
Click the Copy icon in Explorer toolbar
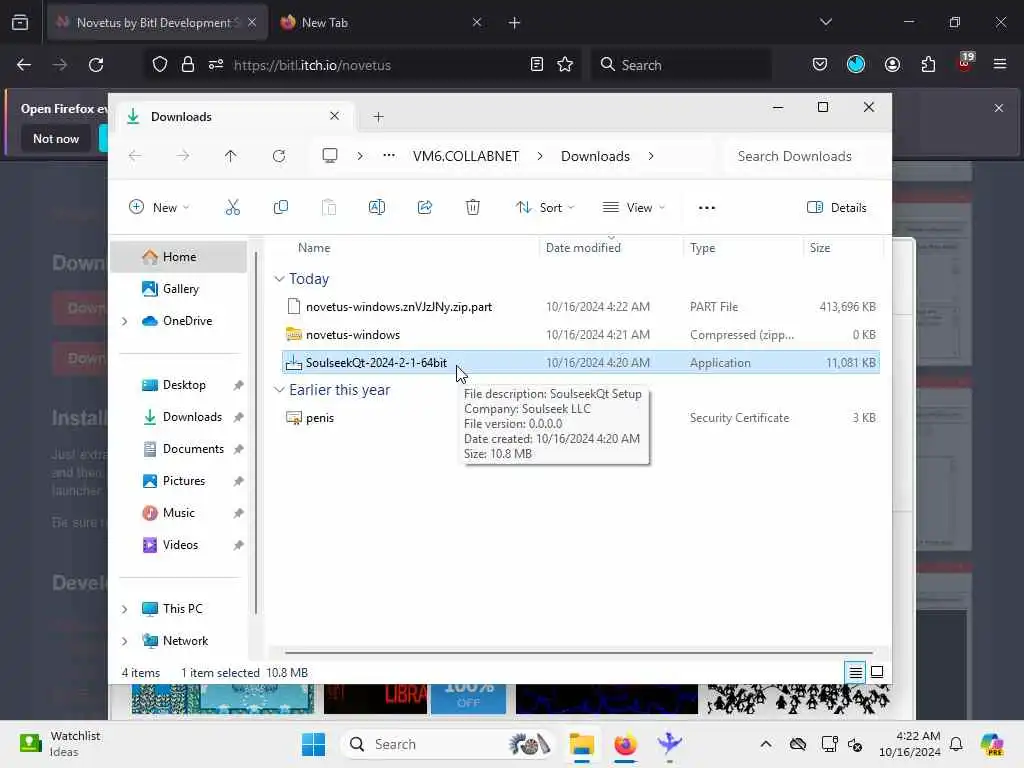(281, 208)
